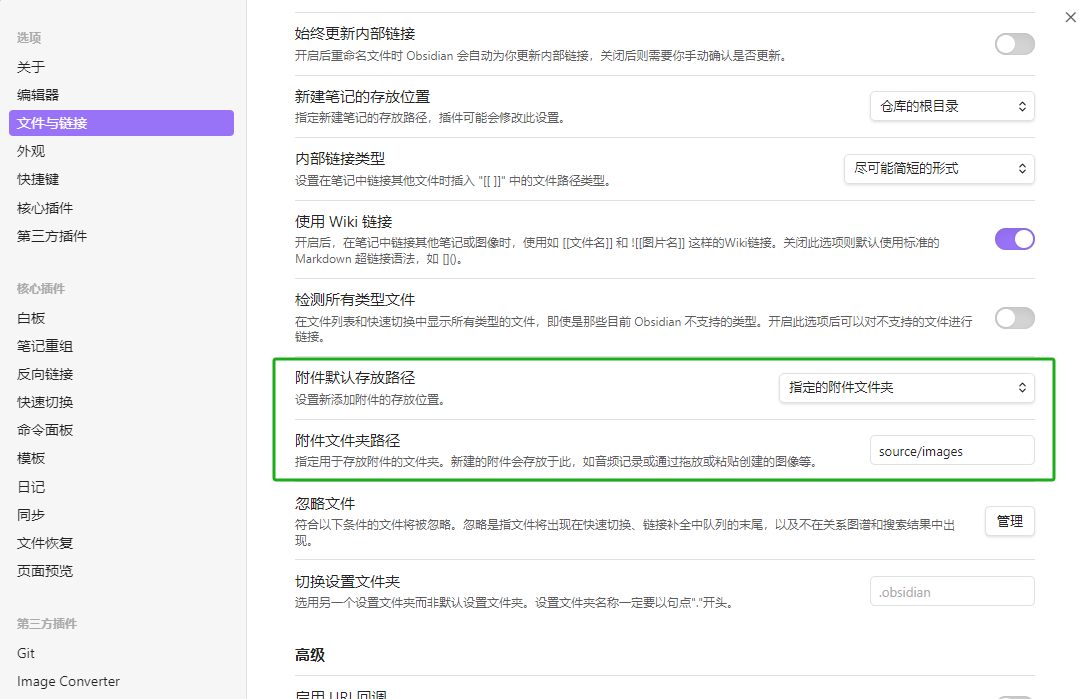The width and height of the screenshot is (1082, 699).
Task: Open the 关于 settings section
Action: (31, 67)
